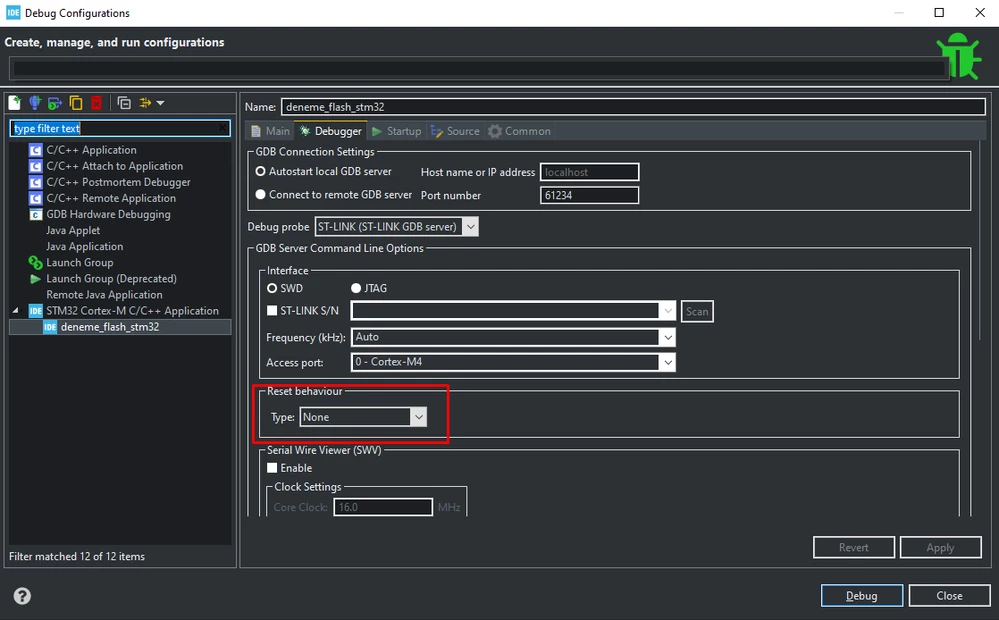The width and height of the screenshot is (999, 620).
Task: Select Connect to remote GDB server
Action: (x=260, y=194)
